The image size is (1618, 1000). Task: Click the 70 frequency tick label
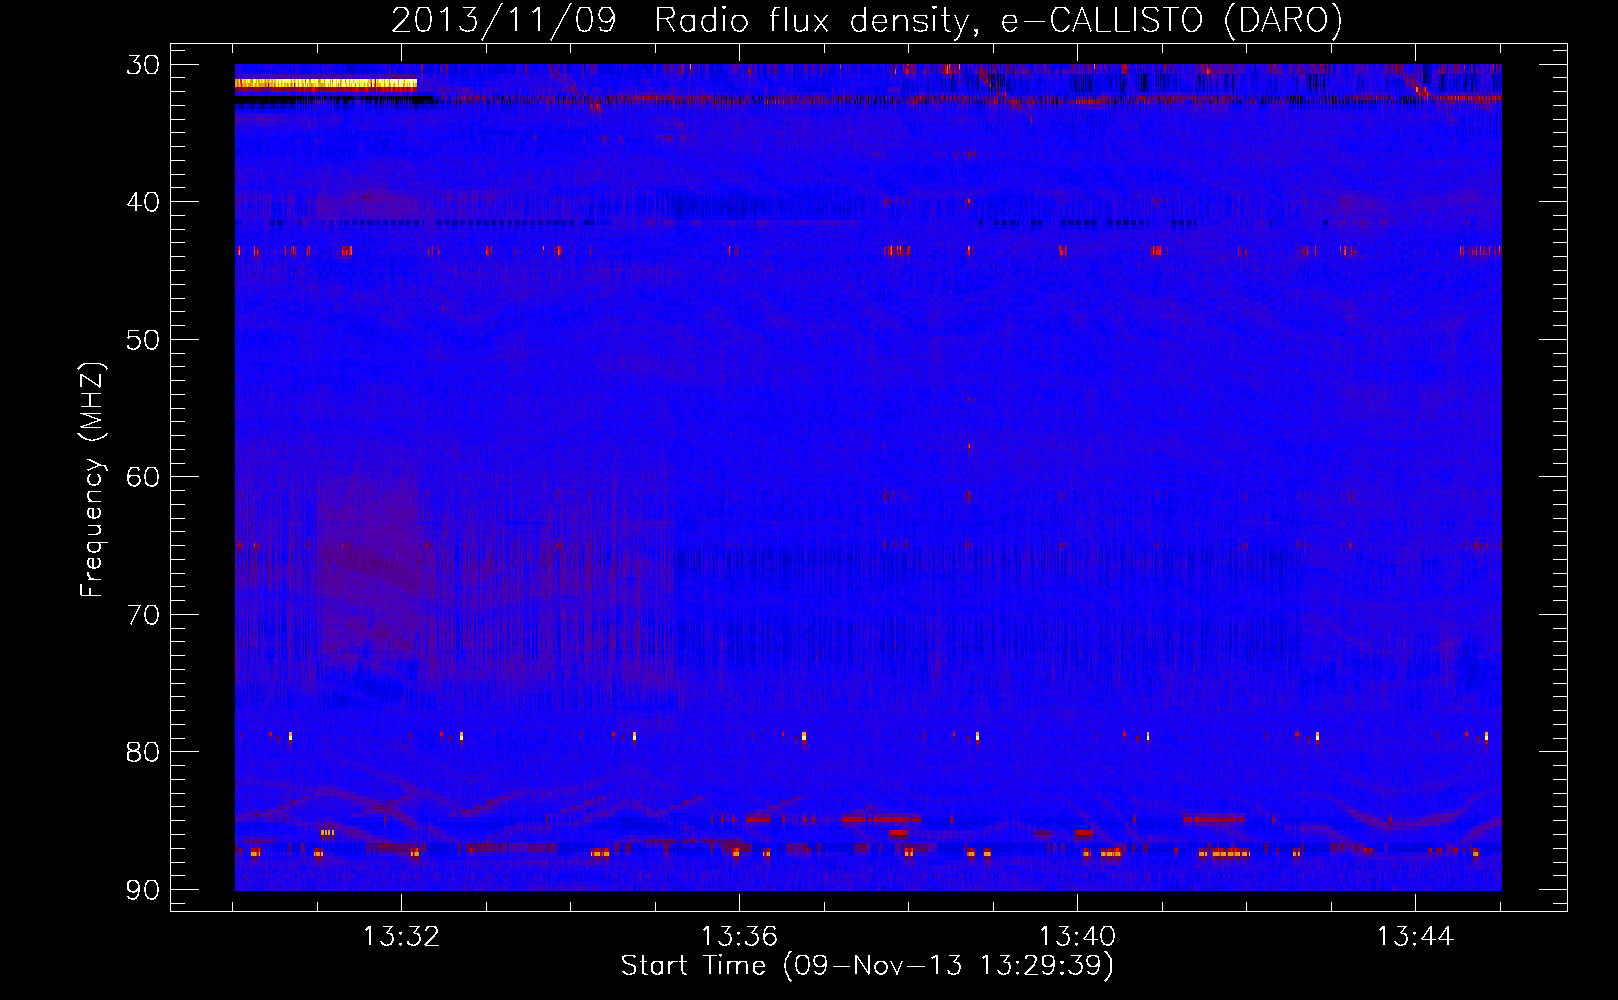tap(144, 614)
